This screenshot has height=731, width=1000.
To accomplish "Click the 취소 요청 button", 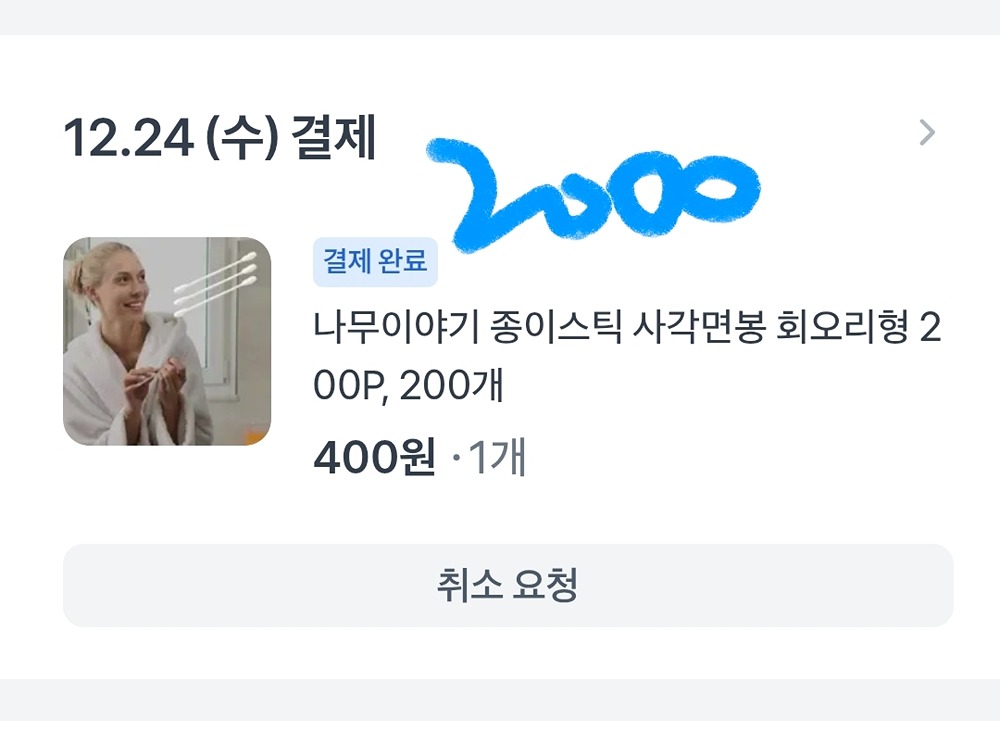I will point(508,585).
